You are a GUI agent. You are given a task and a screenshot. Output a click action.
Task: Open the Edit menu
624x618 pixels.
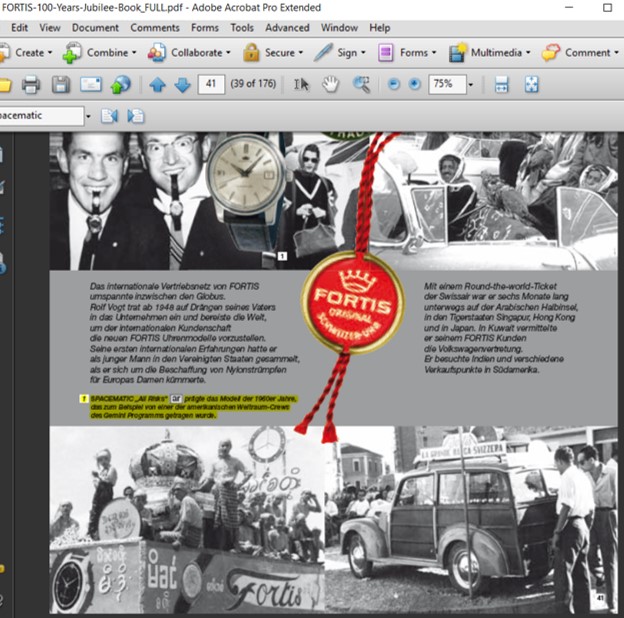[x=19, y=28]
